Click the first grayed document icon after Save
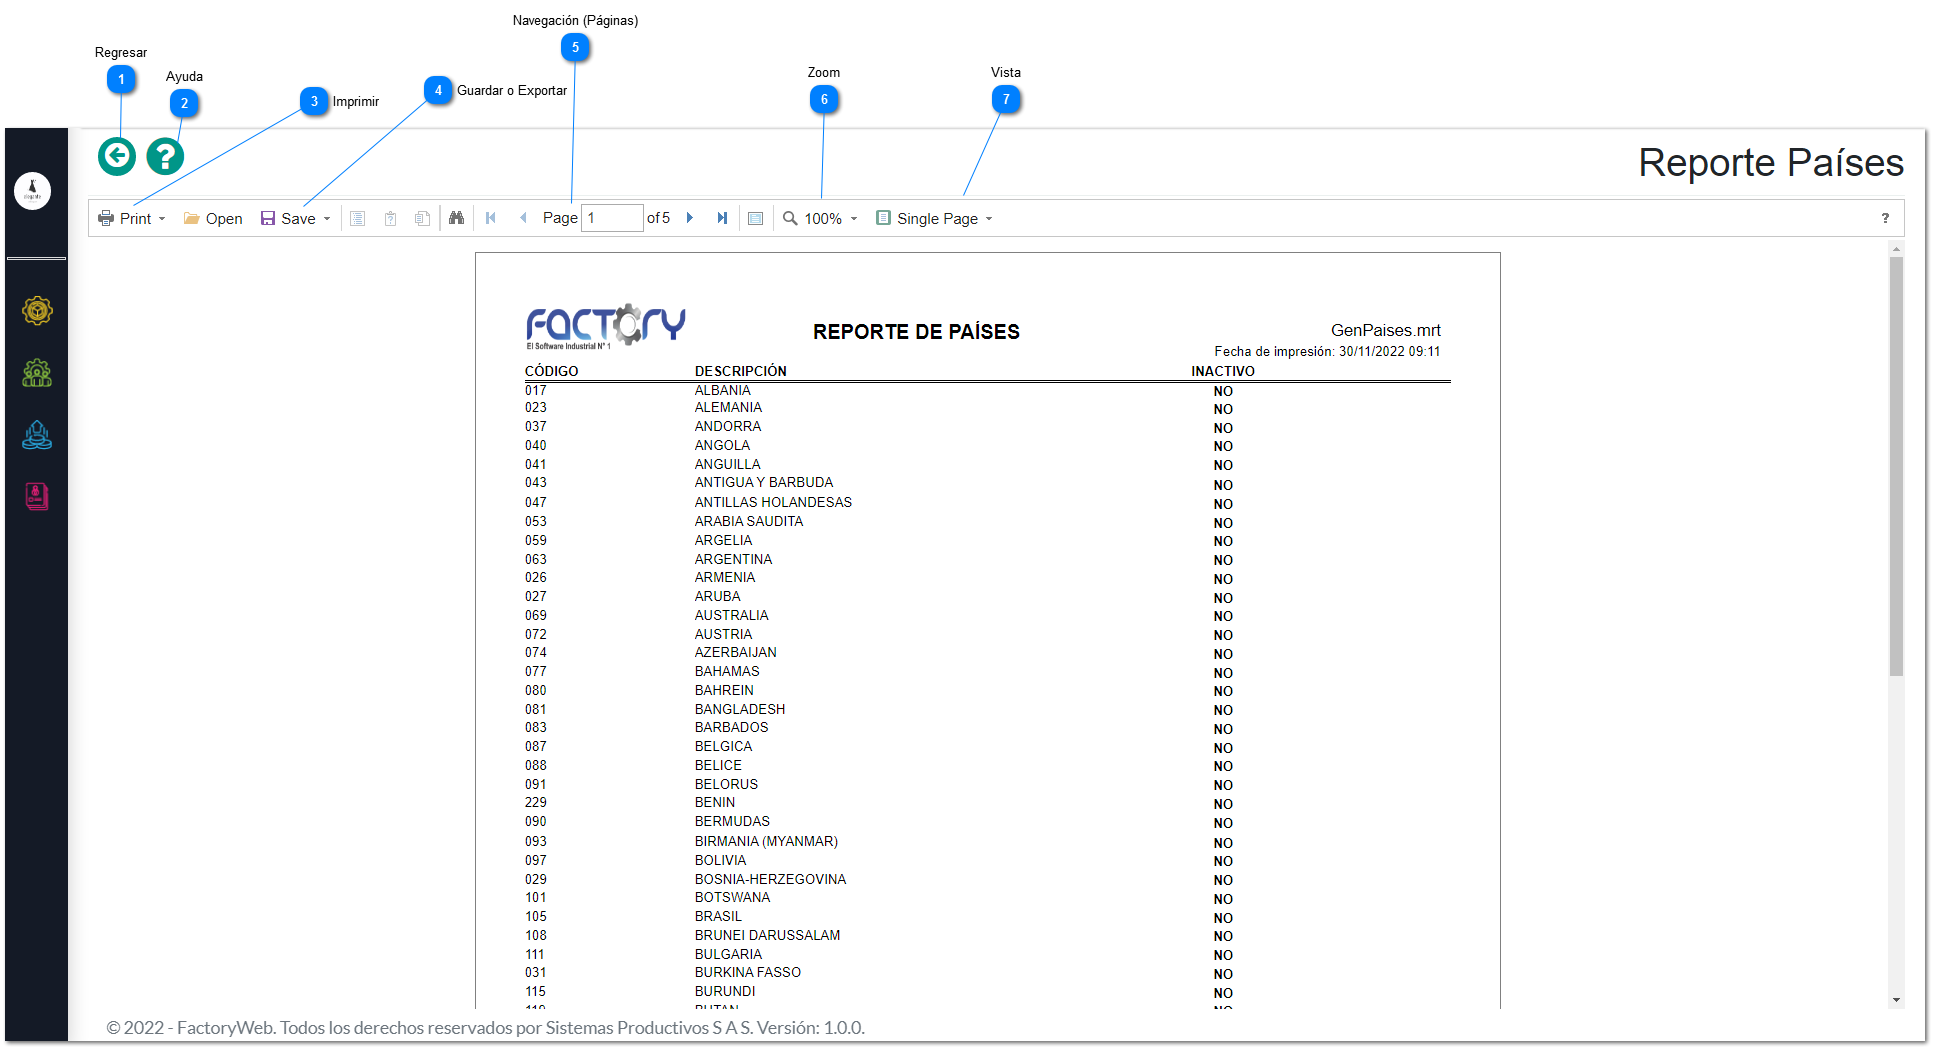The height and width of the screenshot is (1050, 1934). click(357, 218)
